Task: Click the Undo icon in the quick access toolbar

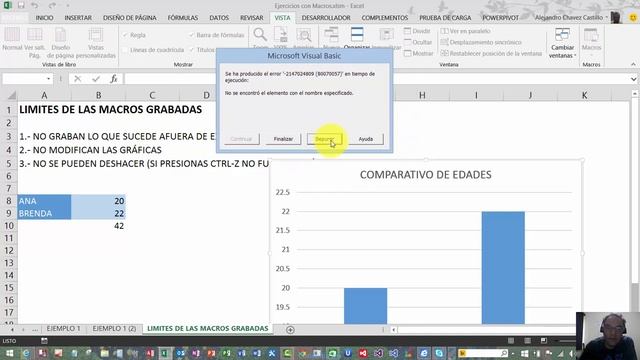Action: click(x=35, y=6)
